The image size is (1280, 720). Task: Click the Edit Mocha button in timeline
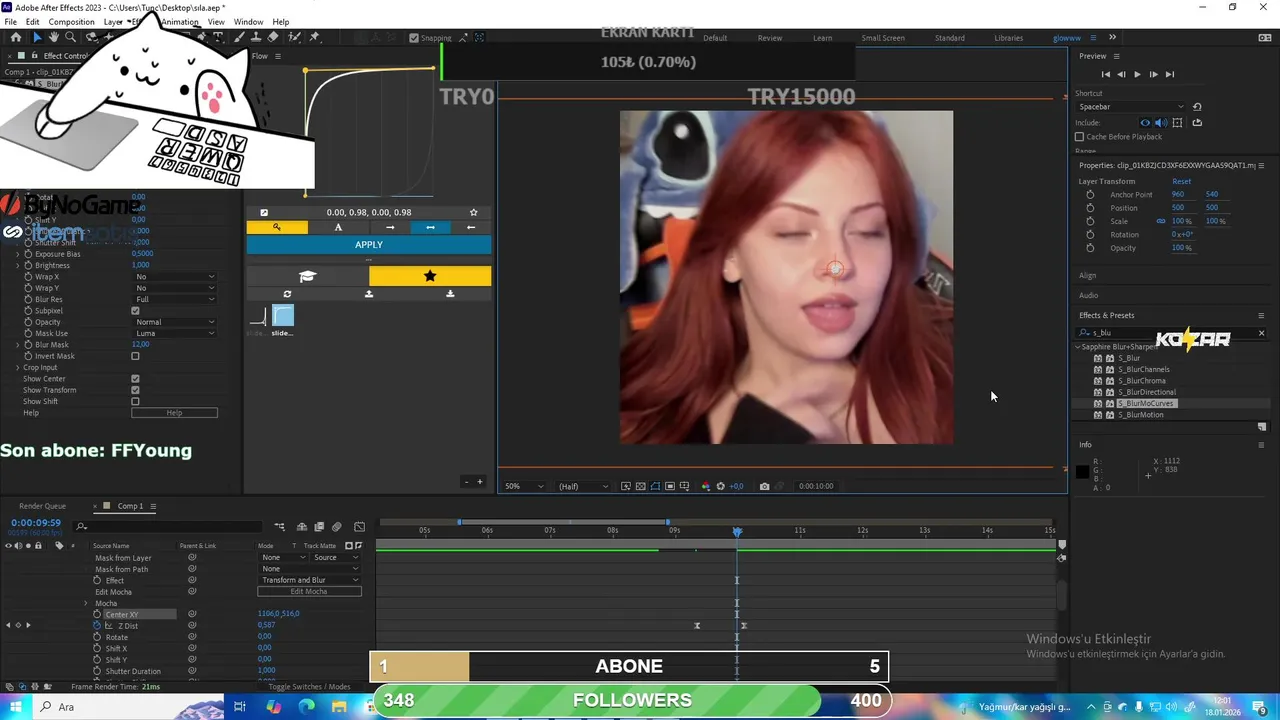click(309, 592)
